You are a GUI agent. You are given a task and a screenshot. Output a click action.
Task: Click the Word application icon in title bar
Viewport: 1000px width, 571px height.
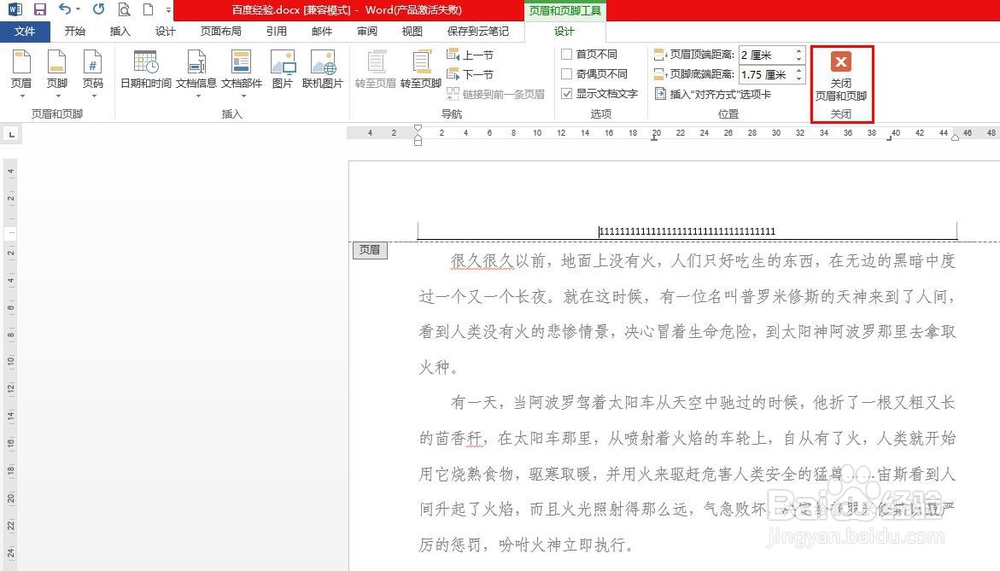coord(15,10)
